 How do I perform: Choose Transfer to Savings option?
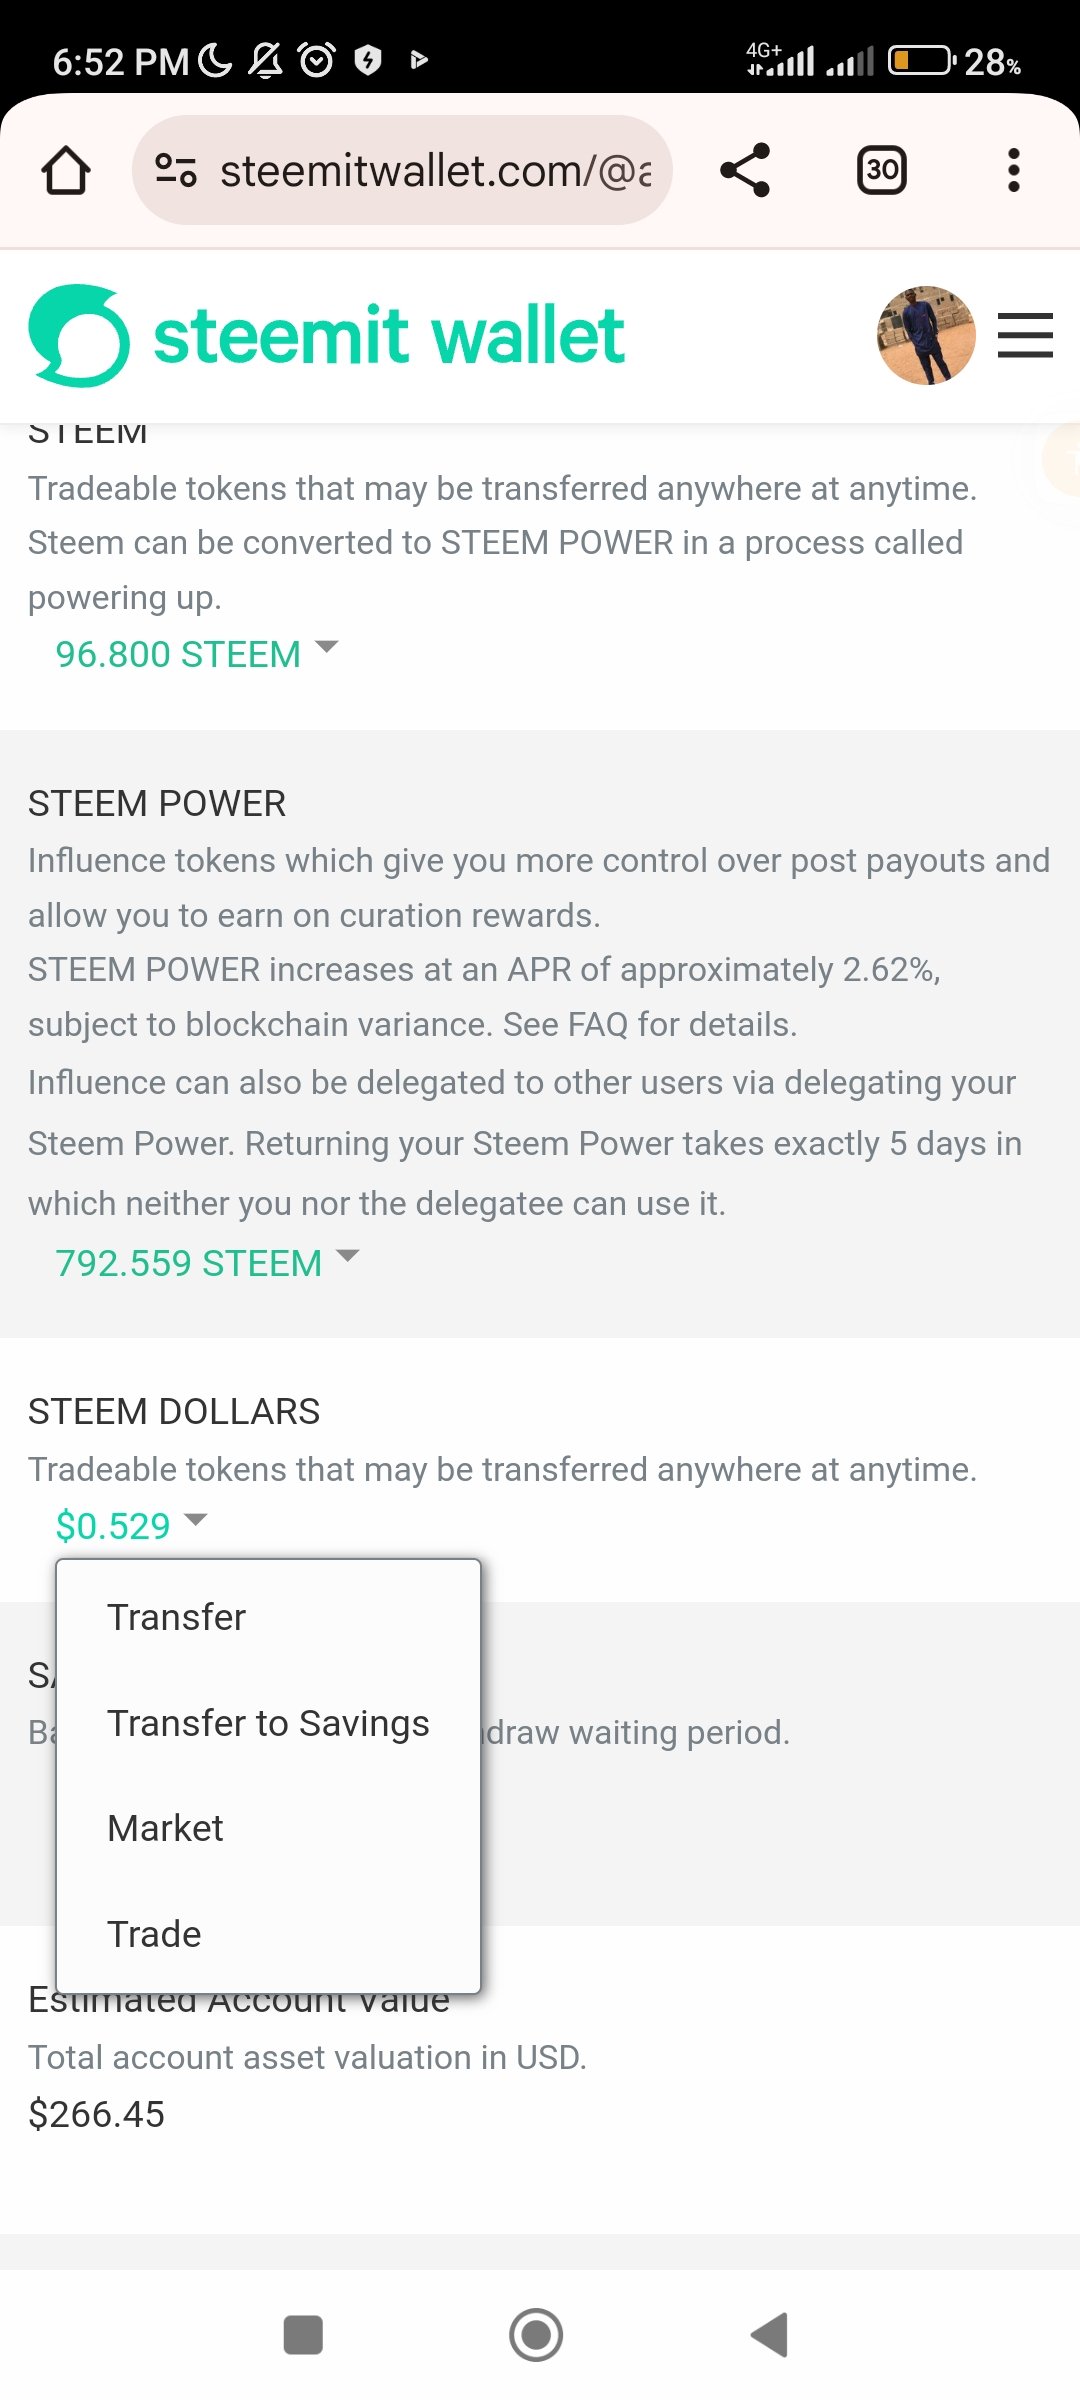[x=268, y=1723]
